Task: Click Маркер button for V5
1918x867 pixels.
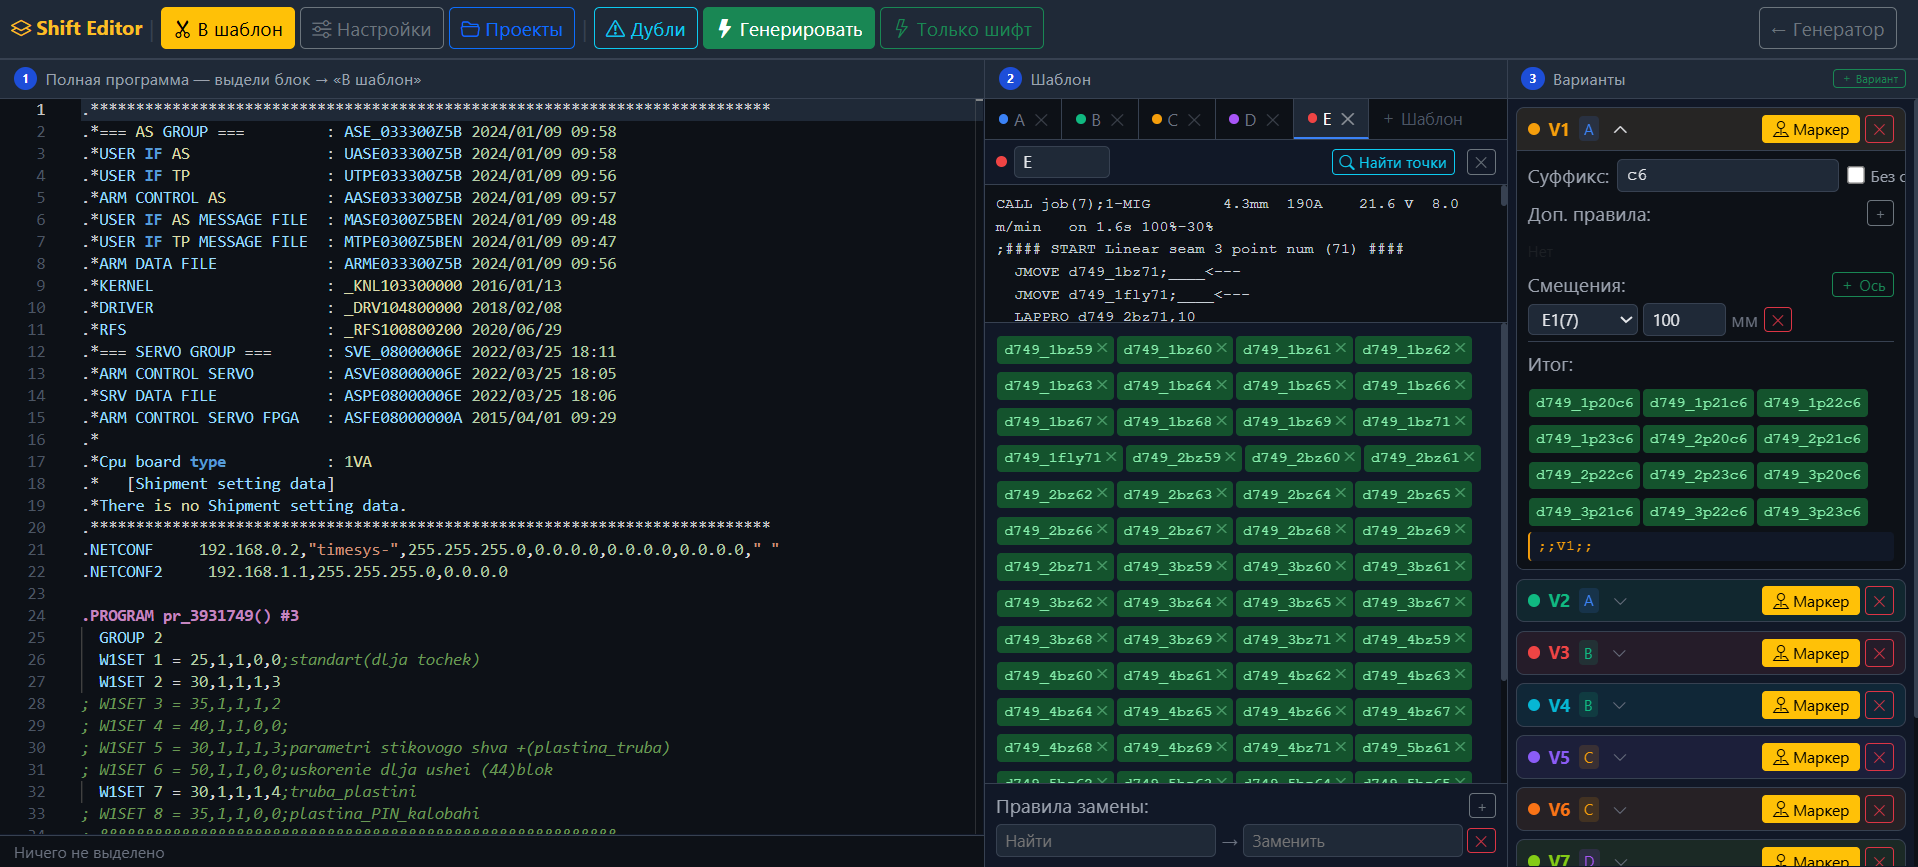Action: click(1810, 757)
